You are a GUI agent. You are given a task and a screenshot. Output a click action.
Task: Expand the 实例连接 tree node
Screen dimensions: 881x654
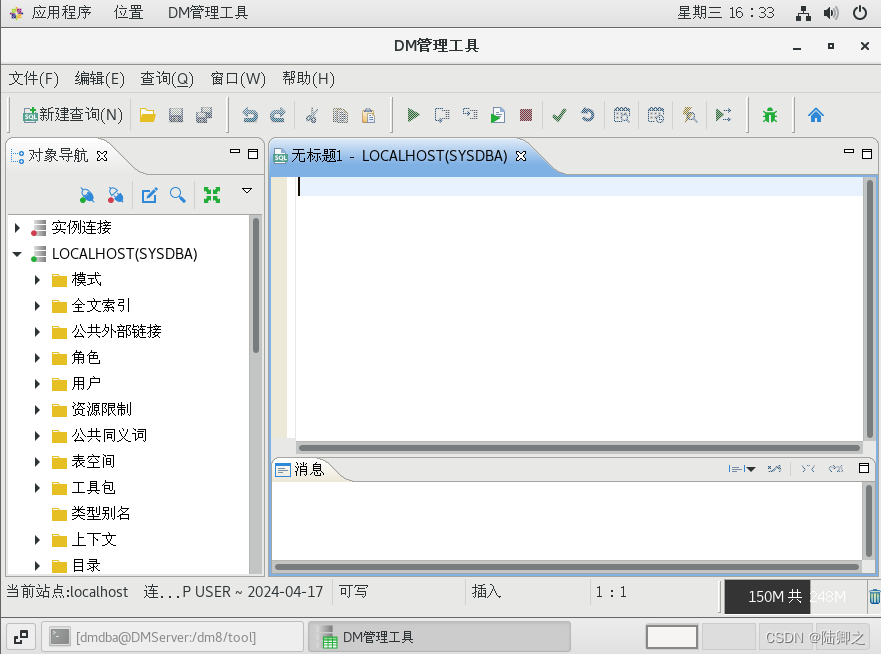tap(17, 228)
